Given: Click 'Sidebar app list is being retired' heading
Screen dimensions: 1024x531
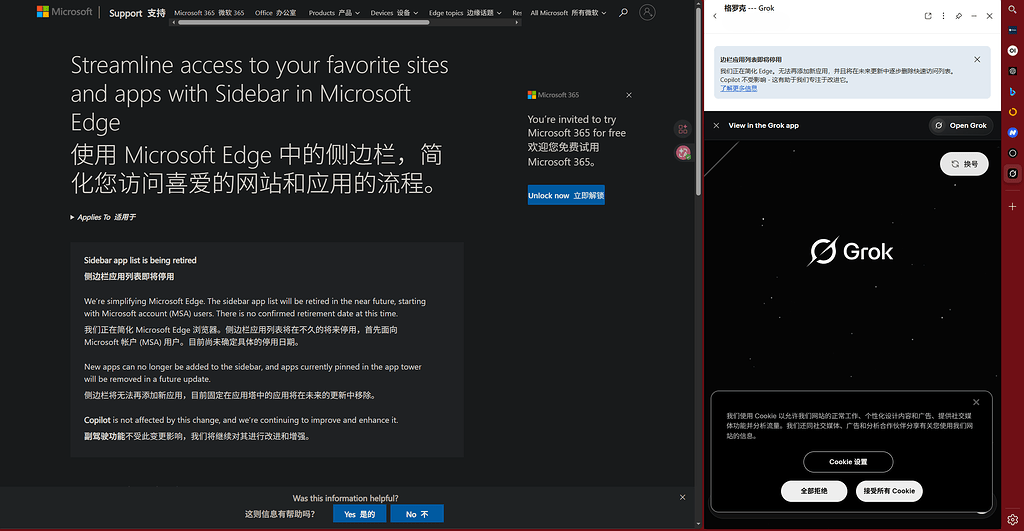Looking at the screenshot, I should click(x=140, y=260).
